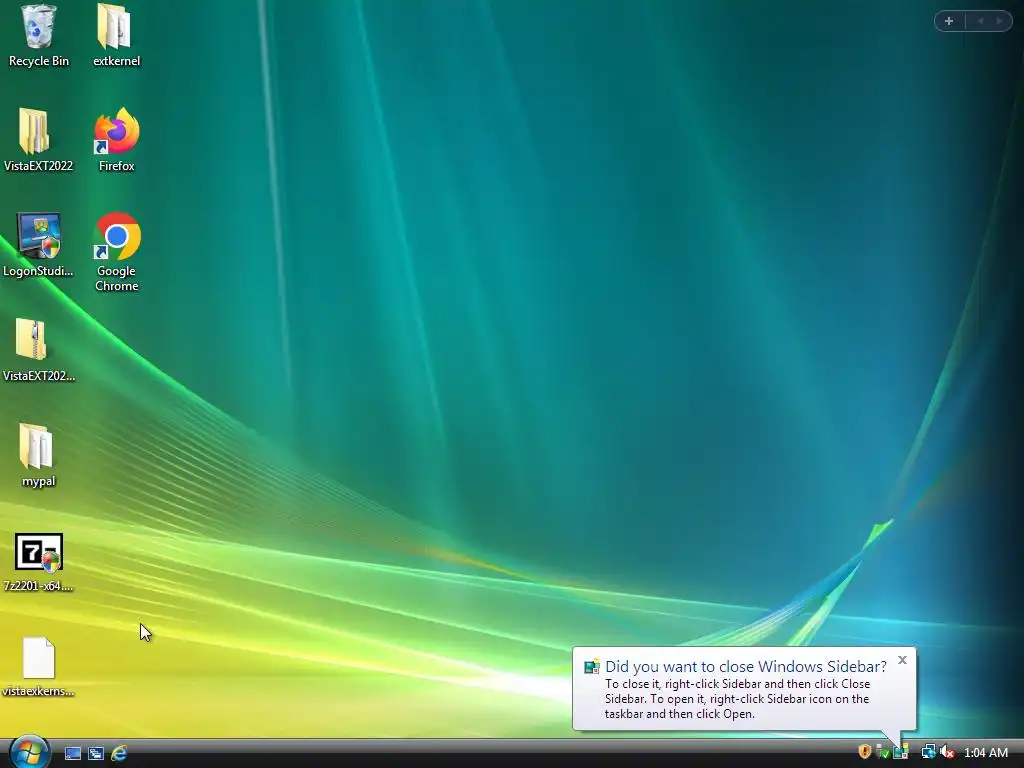Click the Windows Sidebar tray icon
Image resolution: width=1024 pixels, height=768 pixels.
click(x=901, y=752)
